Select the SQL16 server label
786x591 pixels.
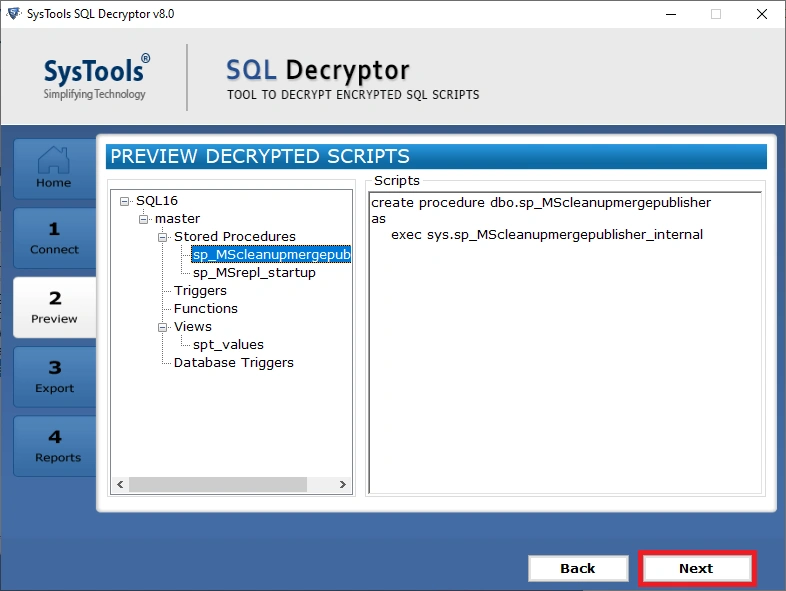(x=157, y=201)
